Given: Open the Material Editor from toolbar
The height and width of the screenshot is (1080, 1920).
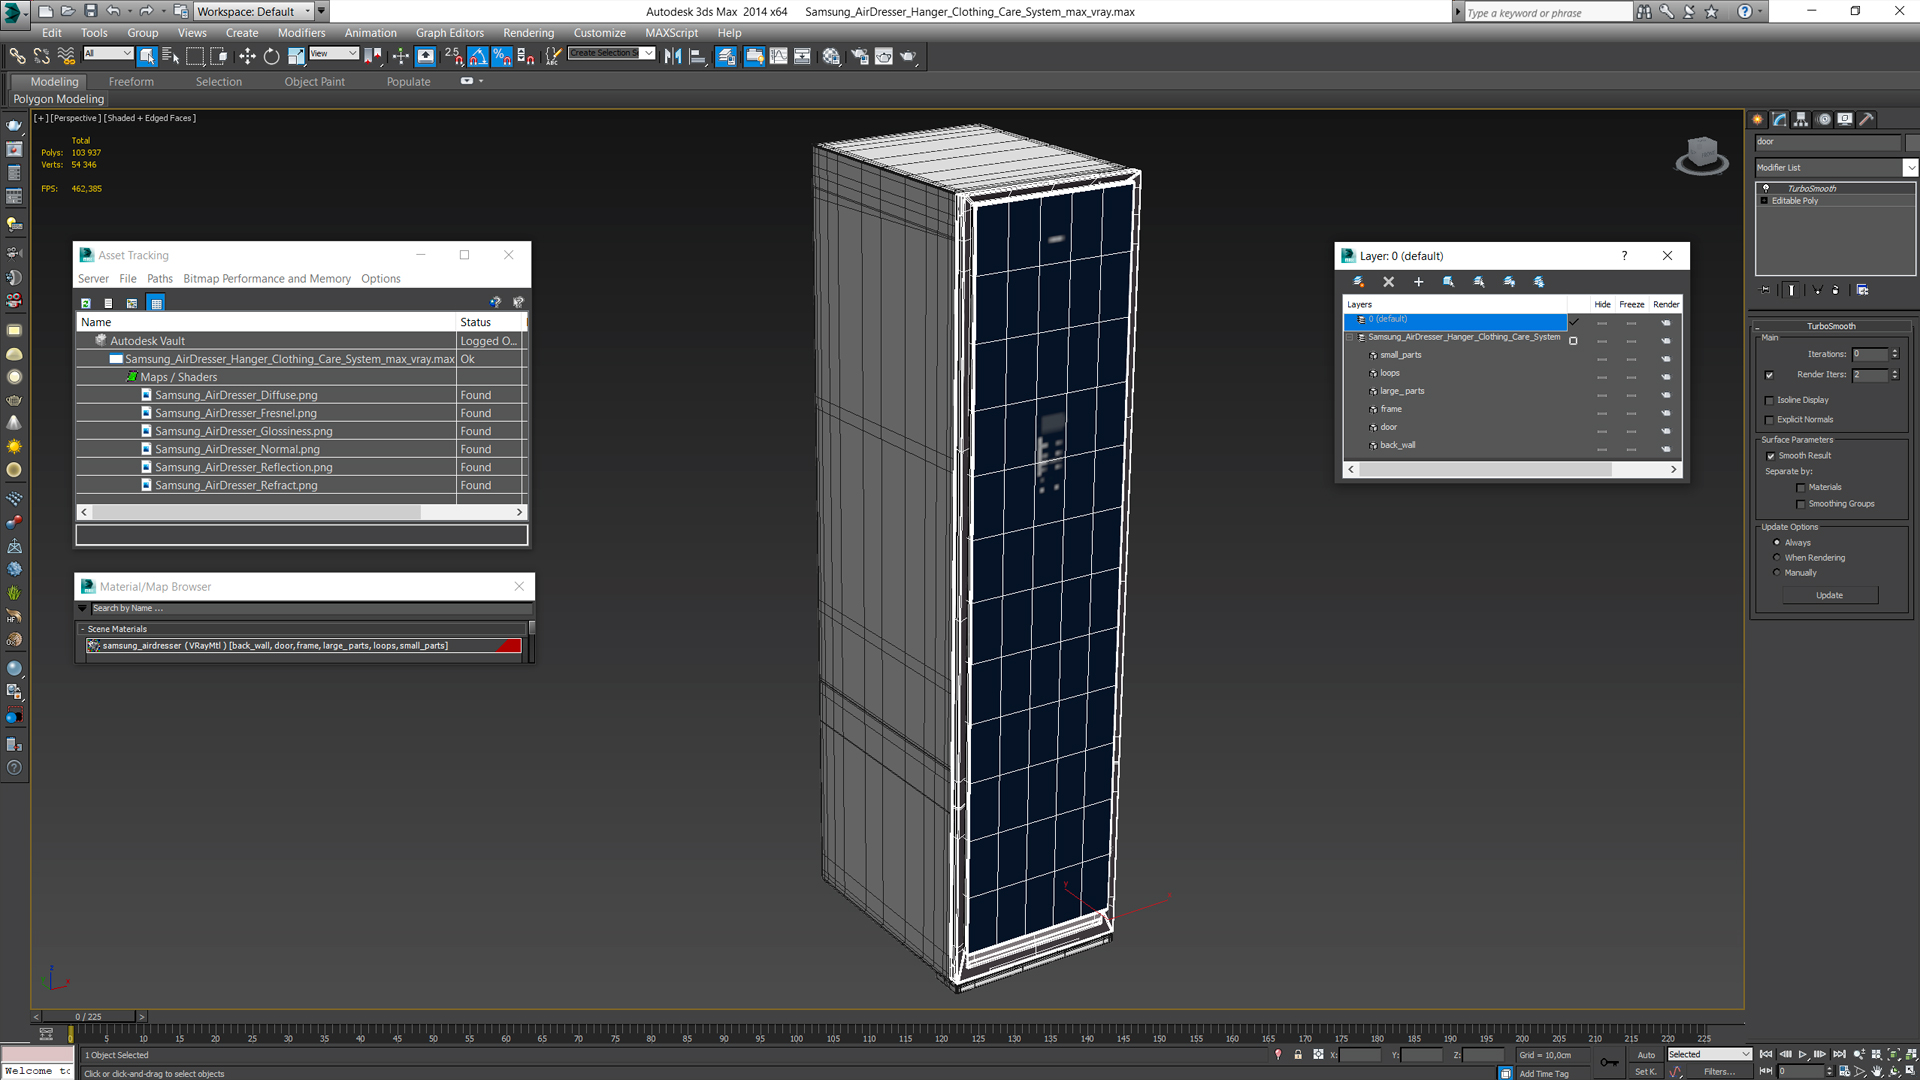Looking at the screenshot, I should click(x=831, y=56).
